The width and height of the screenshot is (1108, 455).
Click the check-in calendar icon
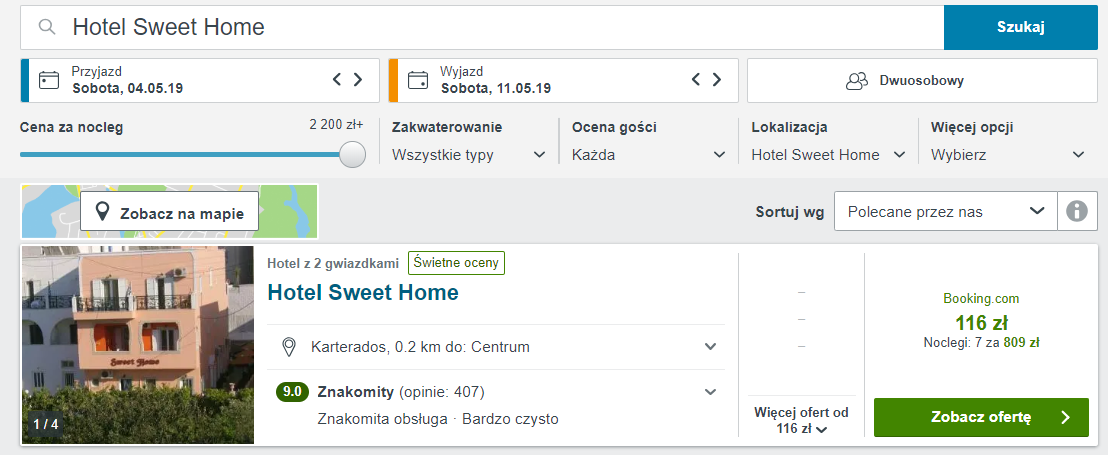coord(49,80)
